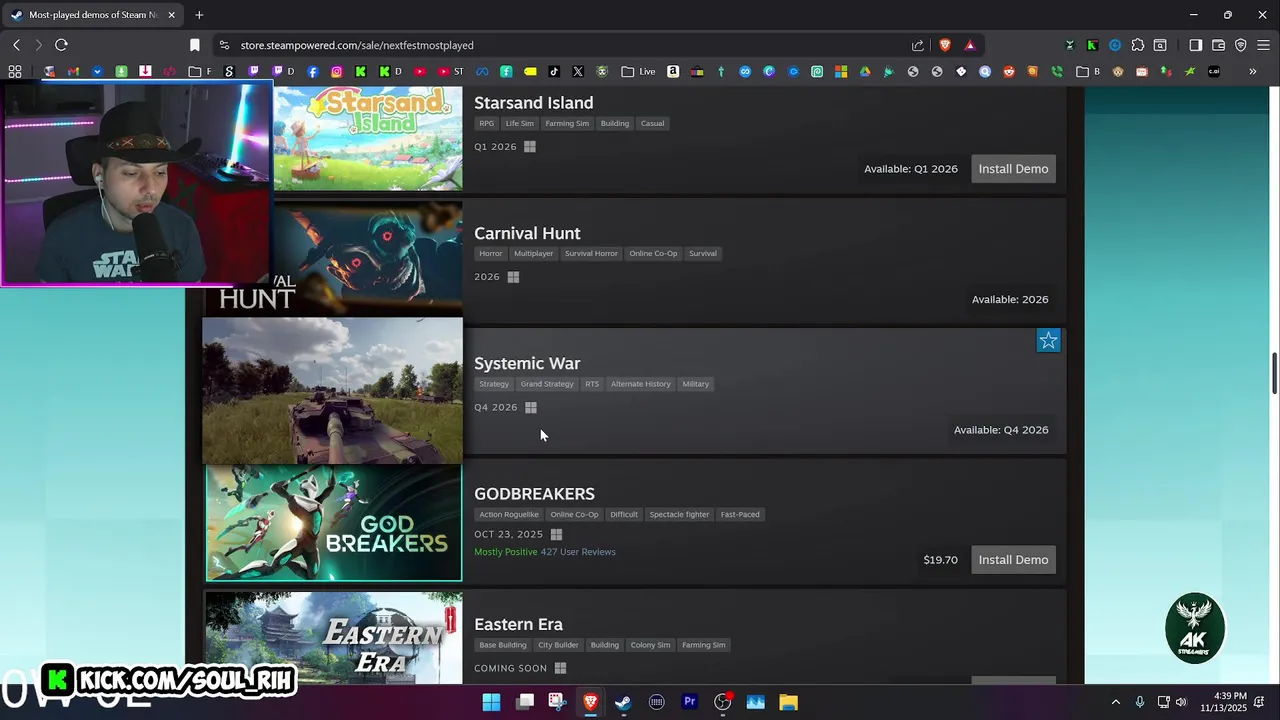
Task: Open Adobe Premiere Pro from taskbar
Action: click(x=689, y=702)
